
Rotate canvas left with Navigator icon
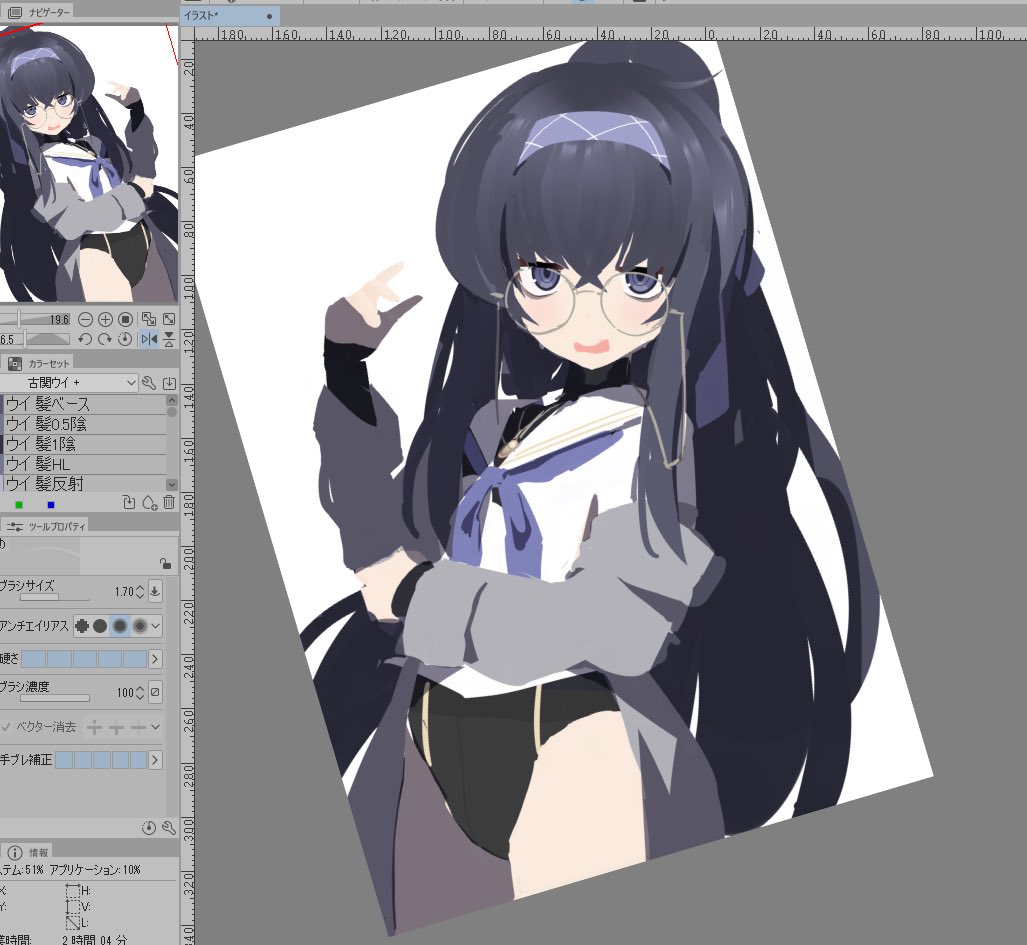(85, 339)
